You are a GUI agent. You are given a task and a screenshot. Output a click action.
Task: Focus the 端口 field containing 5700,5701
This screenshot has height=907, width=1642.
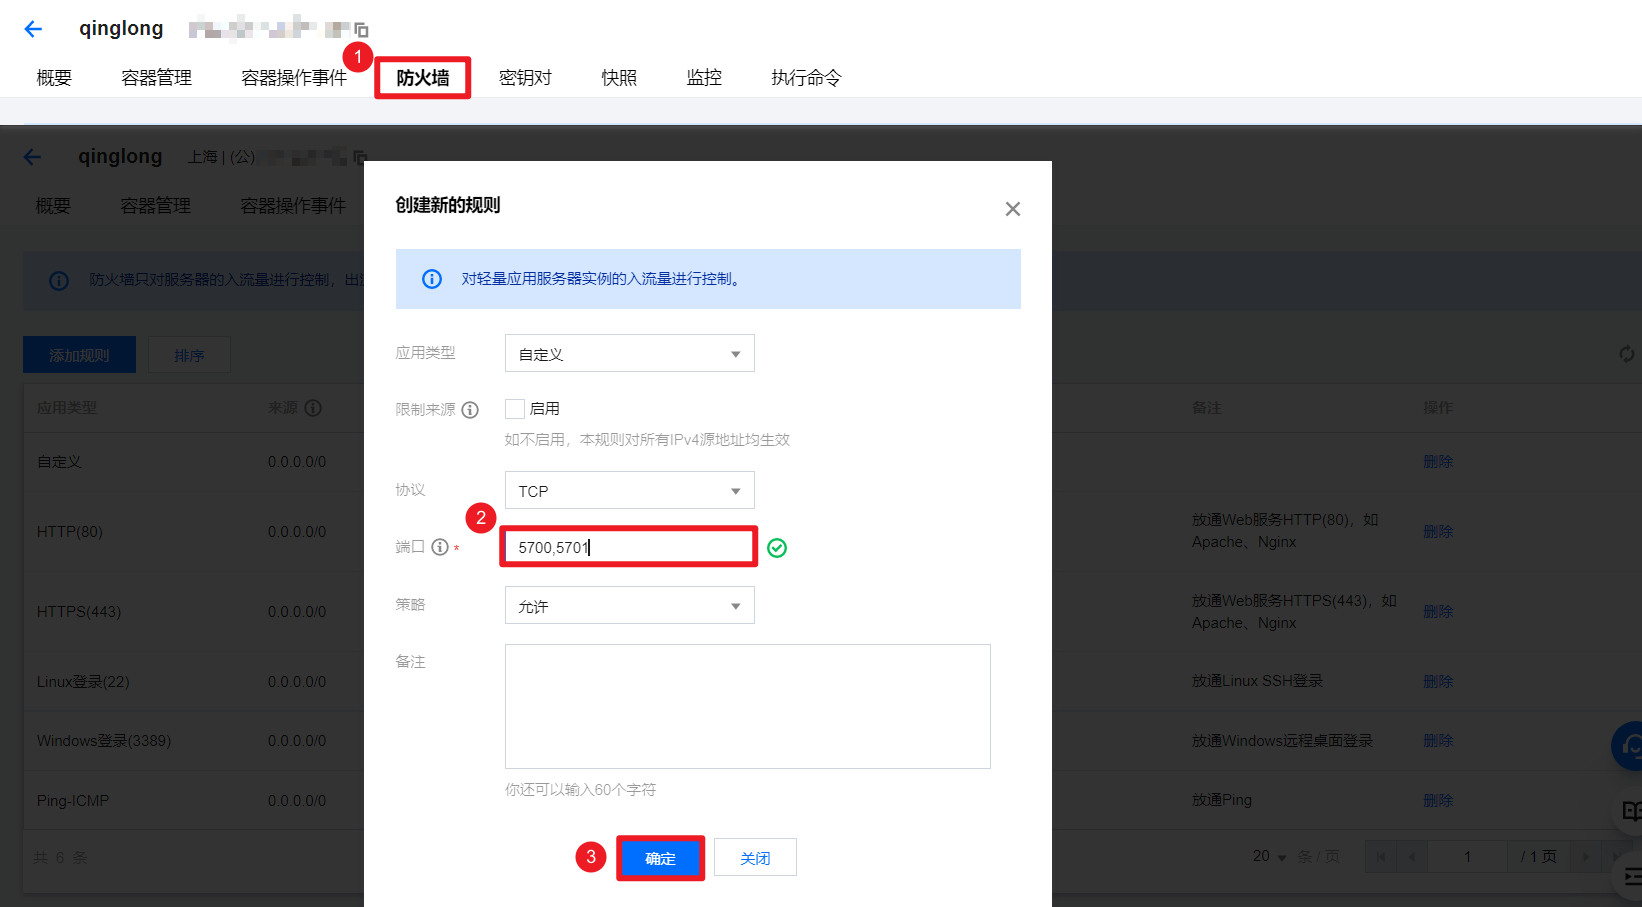pos(629,547)
